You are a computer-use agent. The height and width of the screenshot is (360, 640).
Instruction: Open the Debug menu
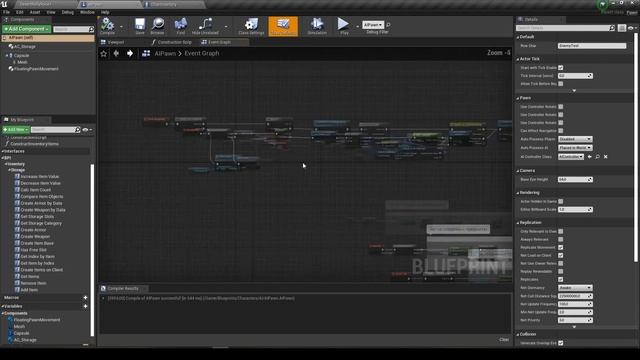pyautogui.click(x=67, y=12)
